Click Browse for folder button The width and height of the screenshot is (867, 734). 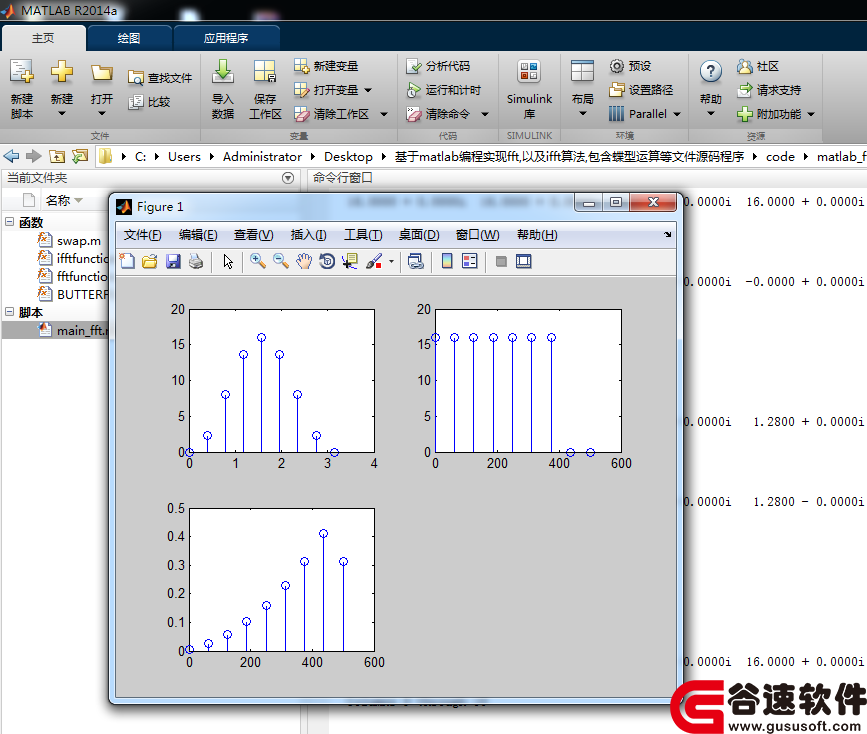pyautogui.click(x=80, y=157)
